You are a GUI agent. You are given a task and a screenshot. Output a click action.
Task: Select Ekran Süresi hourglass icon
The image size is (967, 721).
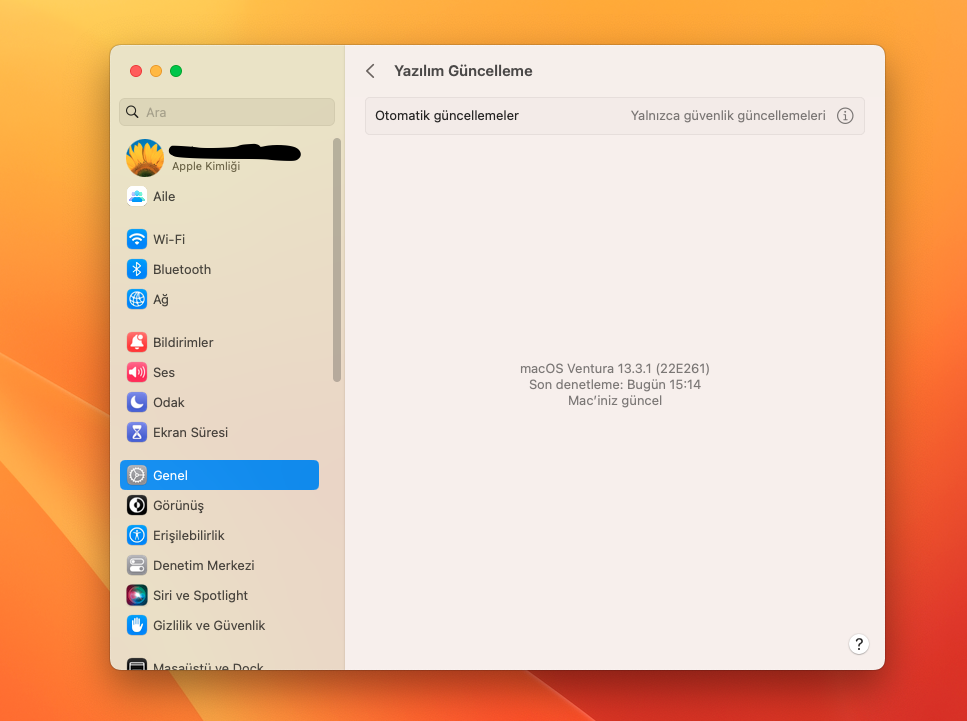[137, 432]
